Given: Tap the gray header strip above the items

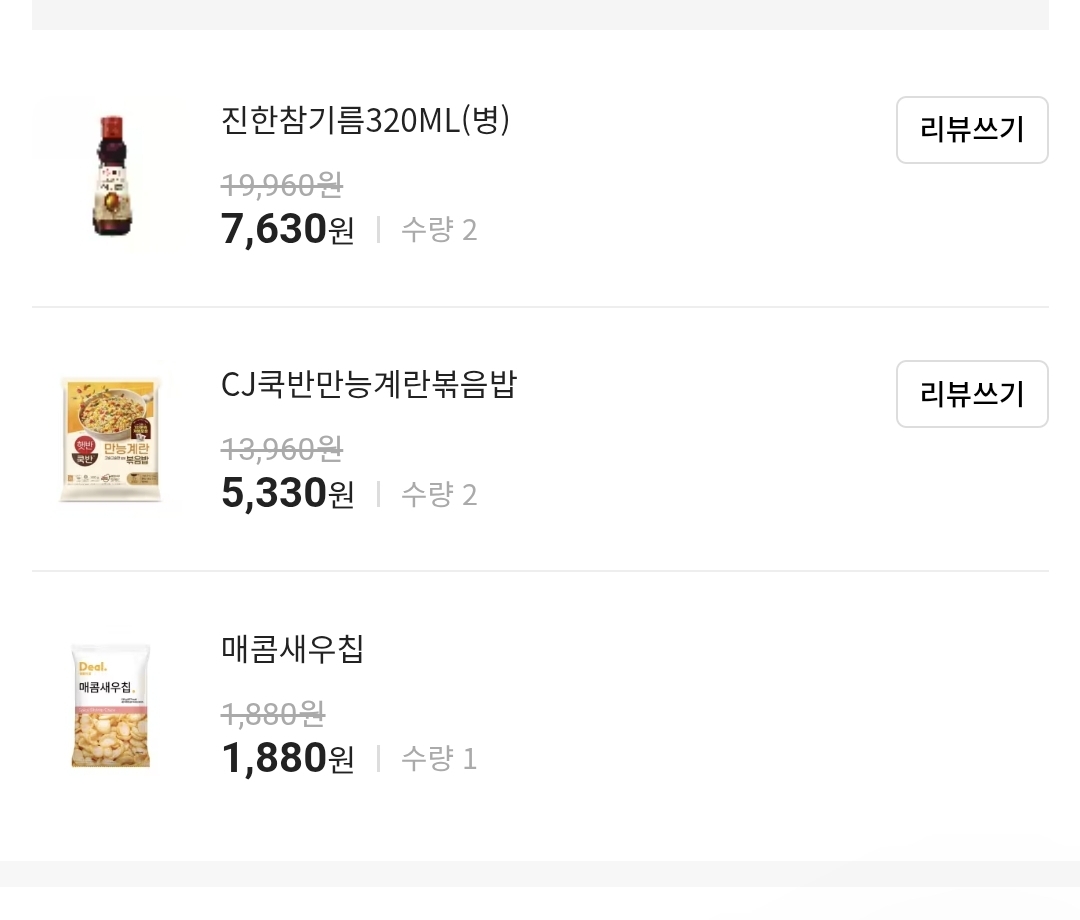Looking at the screenshot, I should tap(540, 14).
